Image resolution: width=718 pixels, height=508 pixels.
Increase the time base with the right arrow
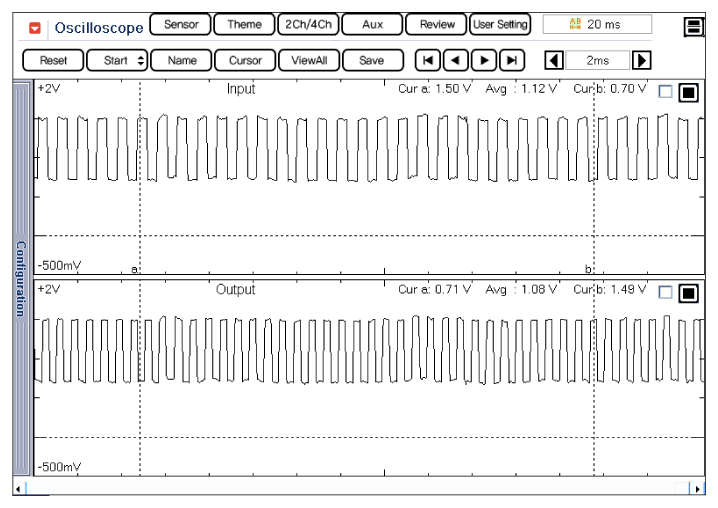point(642,60)
